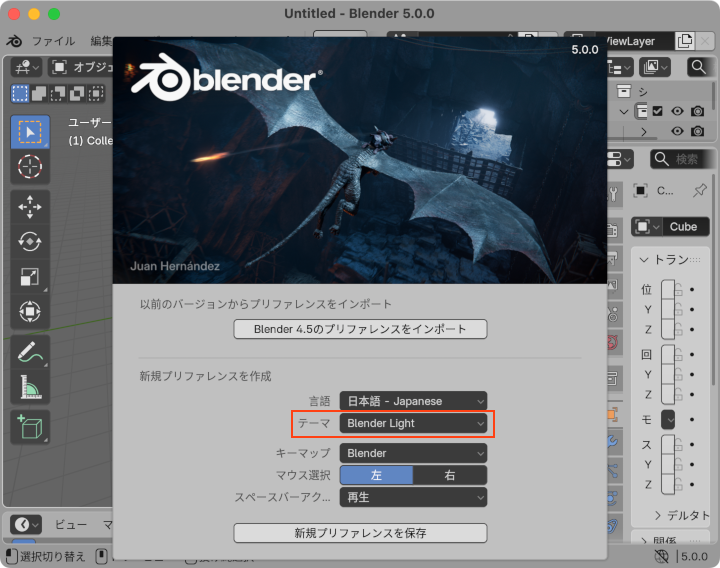Open the Edit (編集) menu
Image resolution: width=720 pixels, height=568 pixels.
(x=101, y=41)
